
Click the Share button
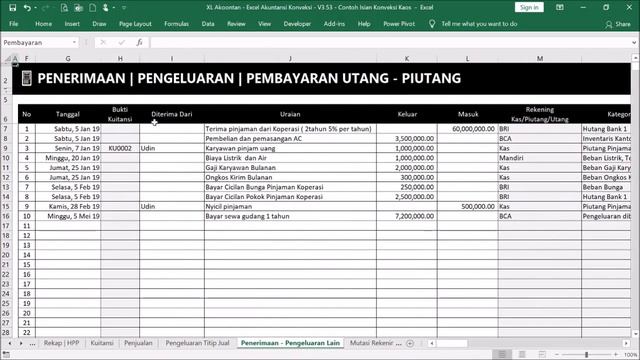pyautogui.click(x=618, y=24)
